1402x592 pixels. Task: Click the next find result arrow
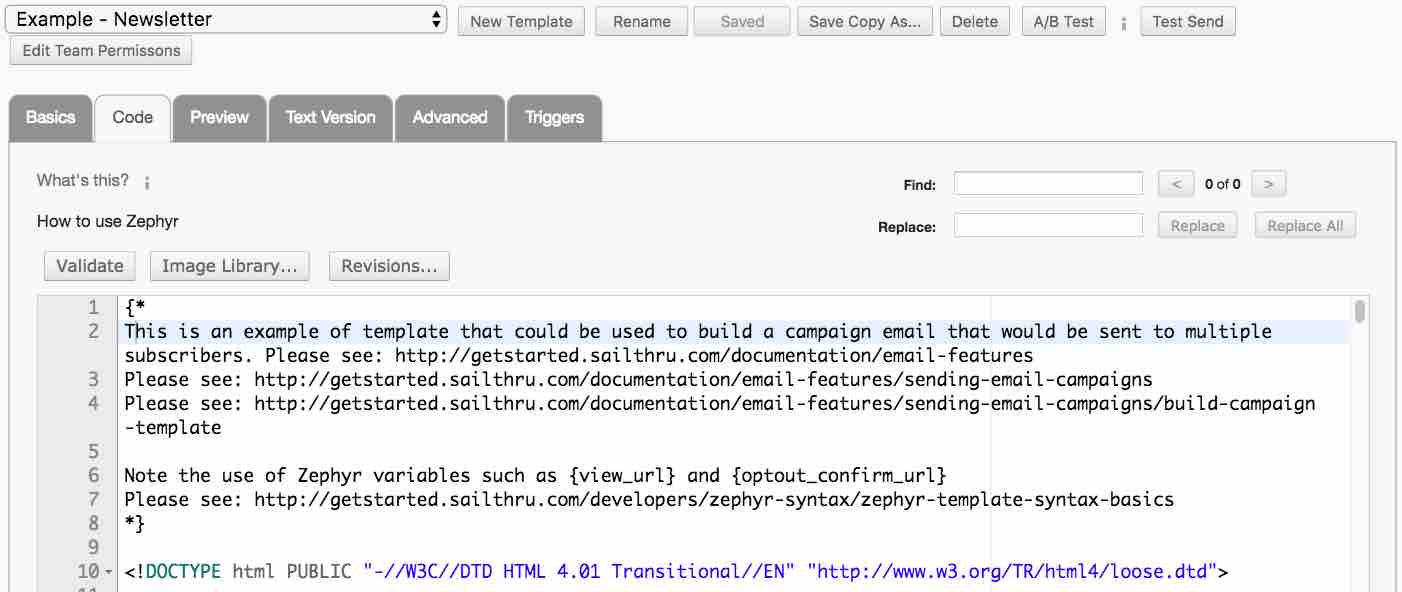click(x=1268, y=183)
